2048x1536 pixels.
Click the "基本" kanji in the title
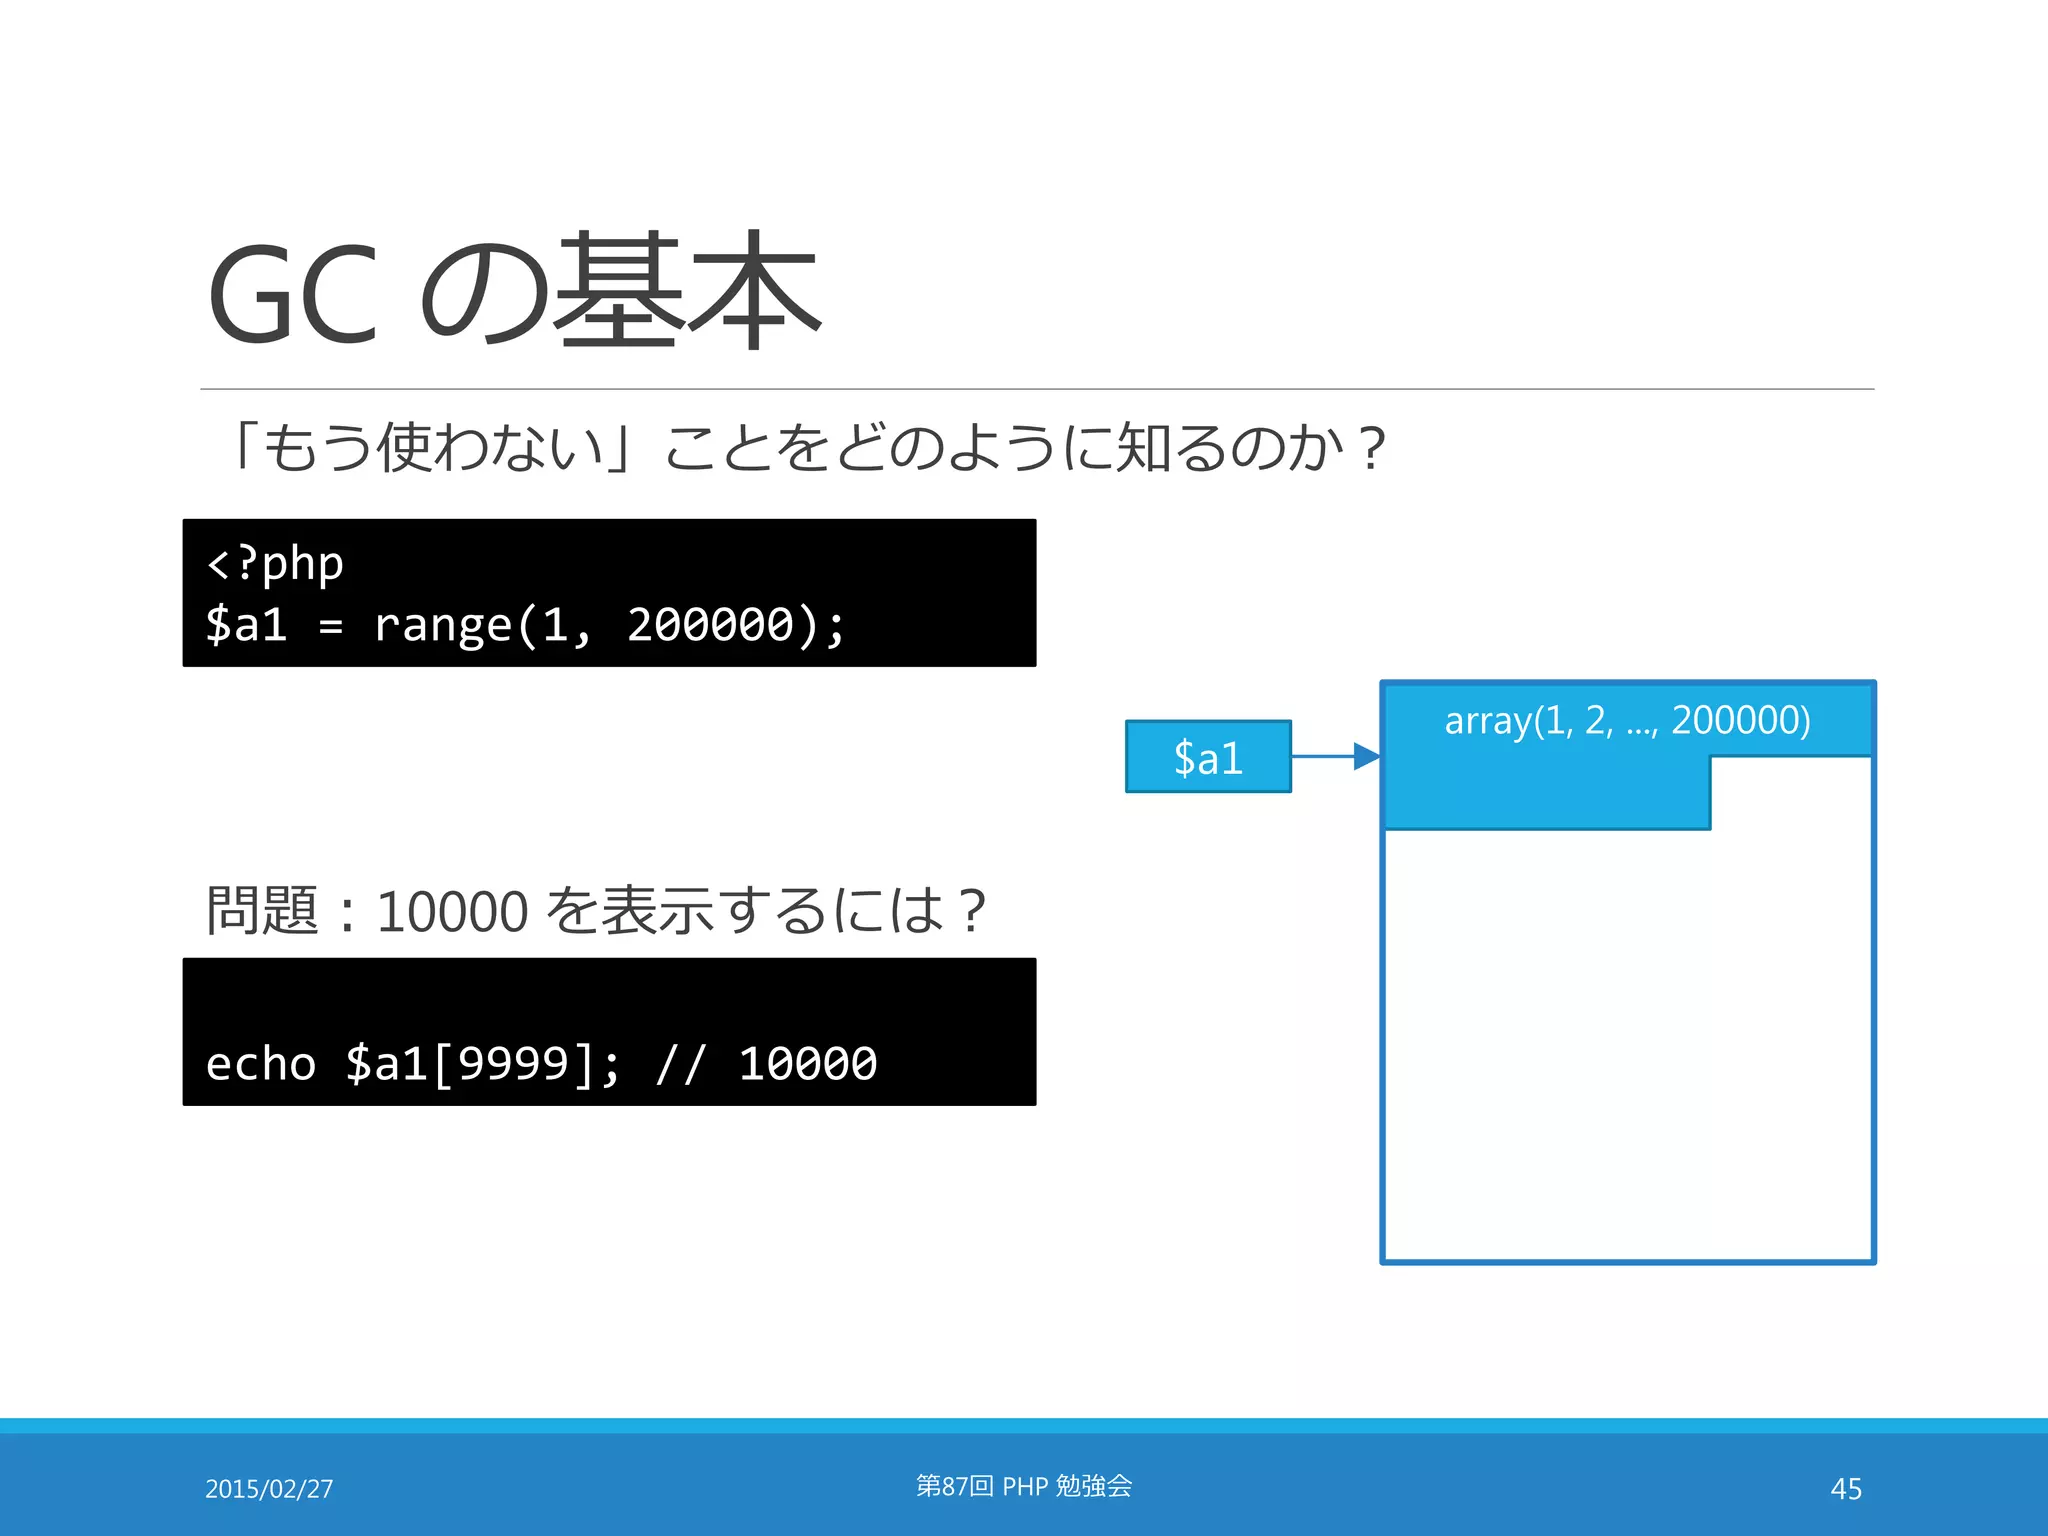coord(687,291)
